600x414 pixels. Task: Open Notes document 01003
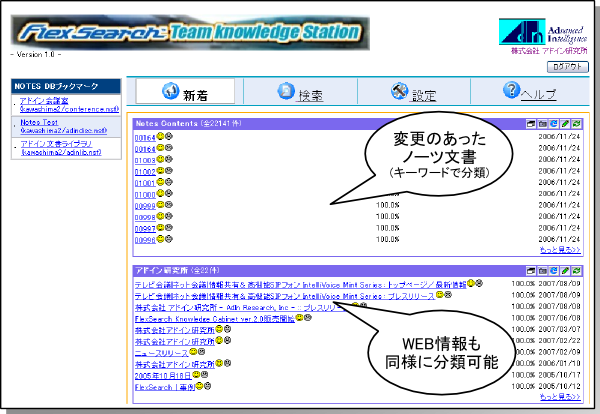pyautogui.click(x=145, y=160)
